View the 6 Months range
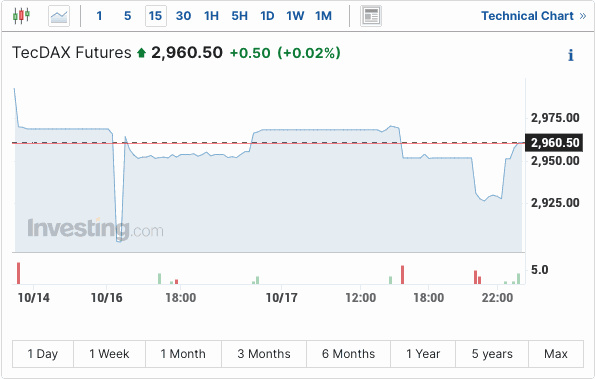Screen dimensions: 595x379 point(348,354)
